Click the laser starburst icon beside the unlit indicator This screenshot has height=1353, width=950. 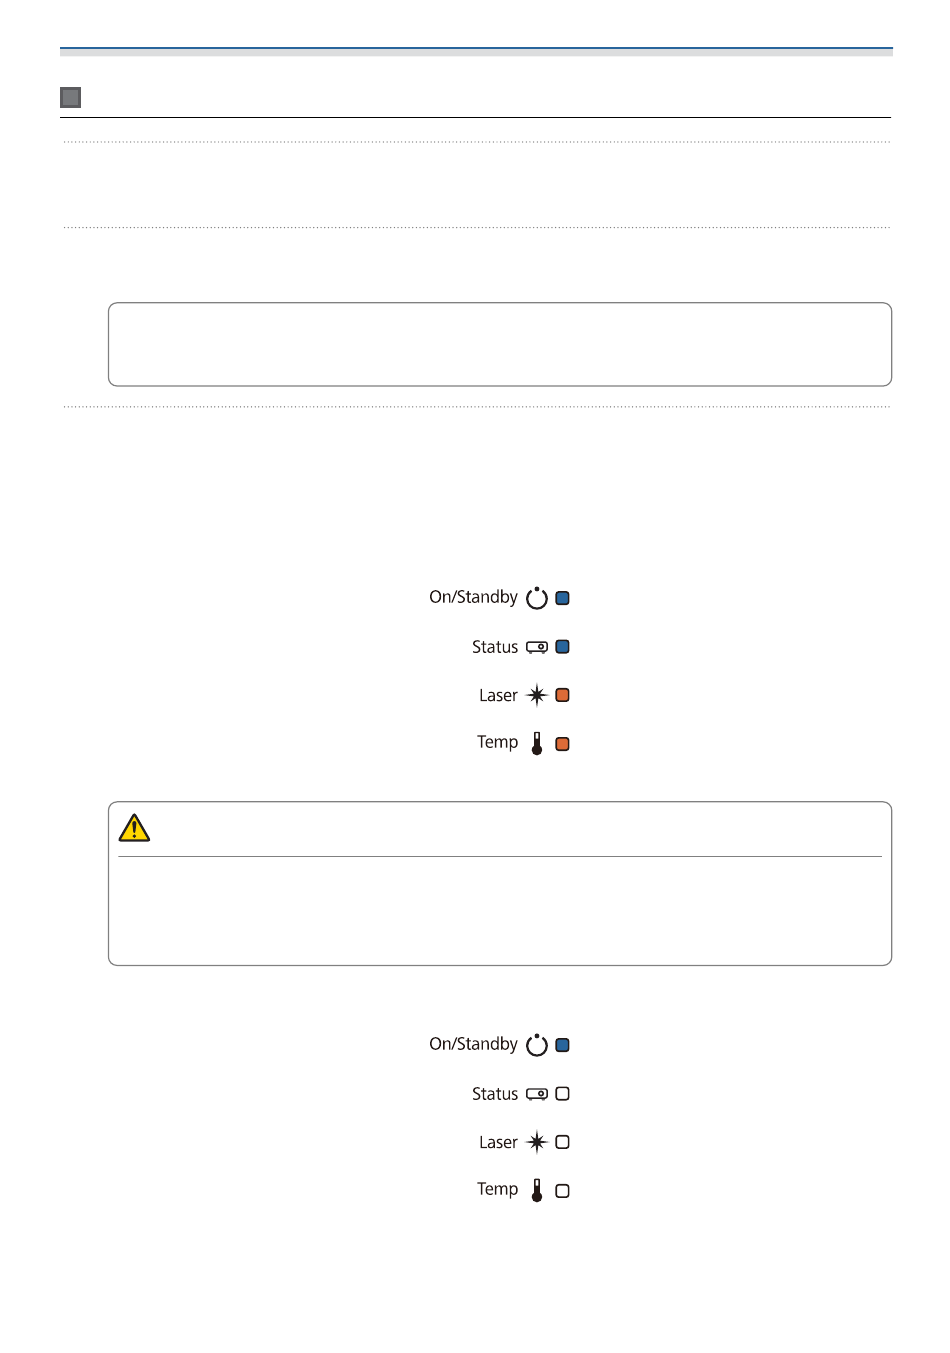click(537, 1142)
